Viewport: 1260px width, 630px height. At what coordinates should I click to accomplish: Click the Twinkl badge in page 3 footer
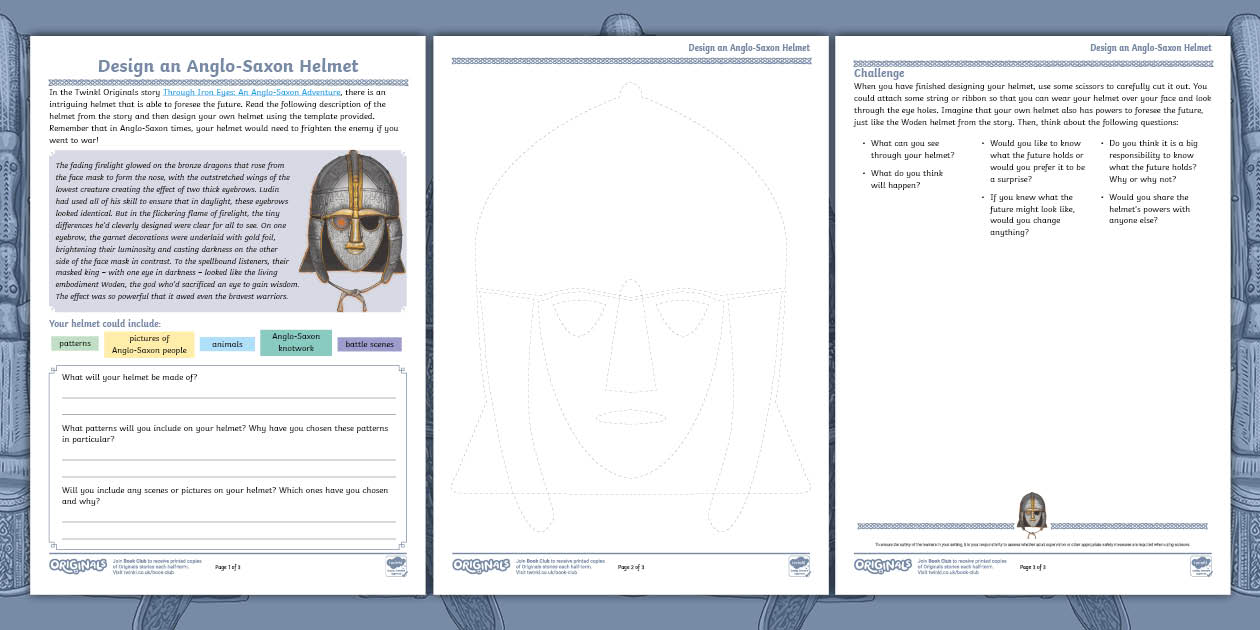click(1201, 566)
